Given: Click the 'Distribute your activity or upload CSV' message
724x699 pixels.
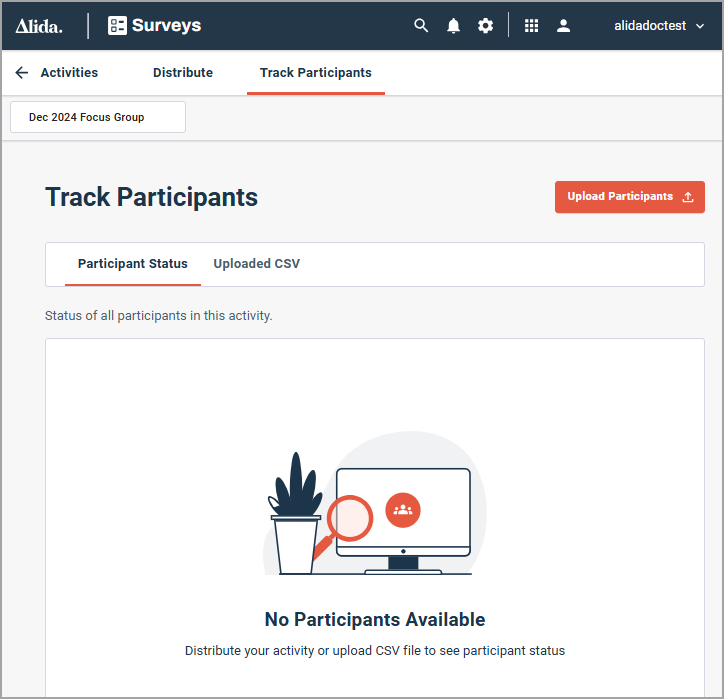Looking at the screenshot, I should [x=374, y=651].
